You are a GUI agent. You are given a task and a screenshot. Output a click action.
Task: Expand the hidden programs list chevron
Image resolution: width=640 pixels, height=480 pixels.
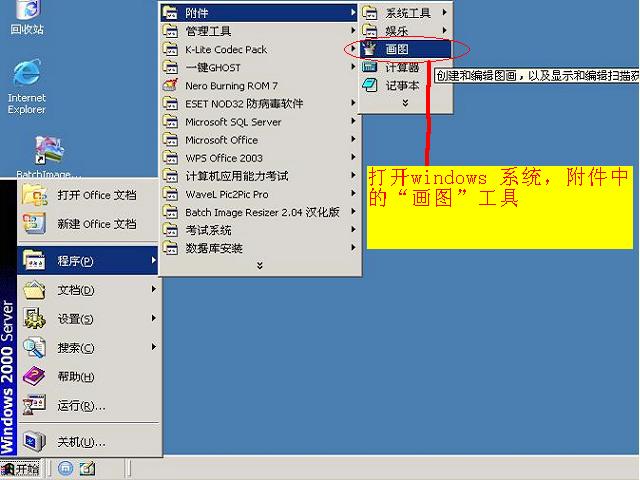click(260, 265)
